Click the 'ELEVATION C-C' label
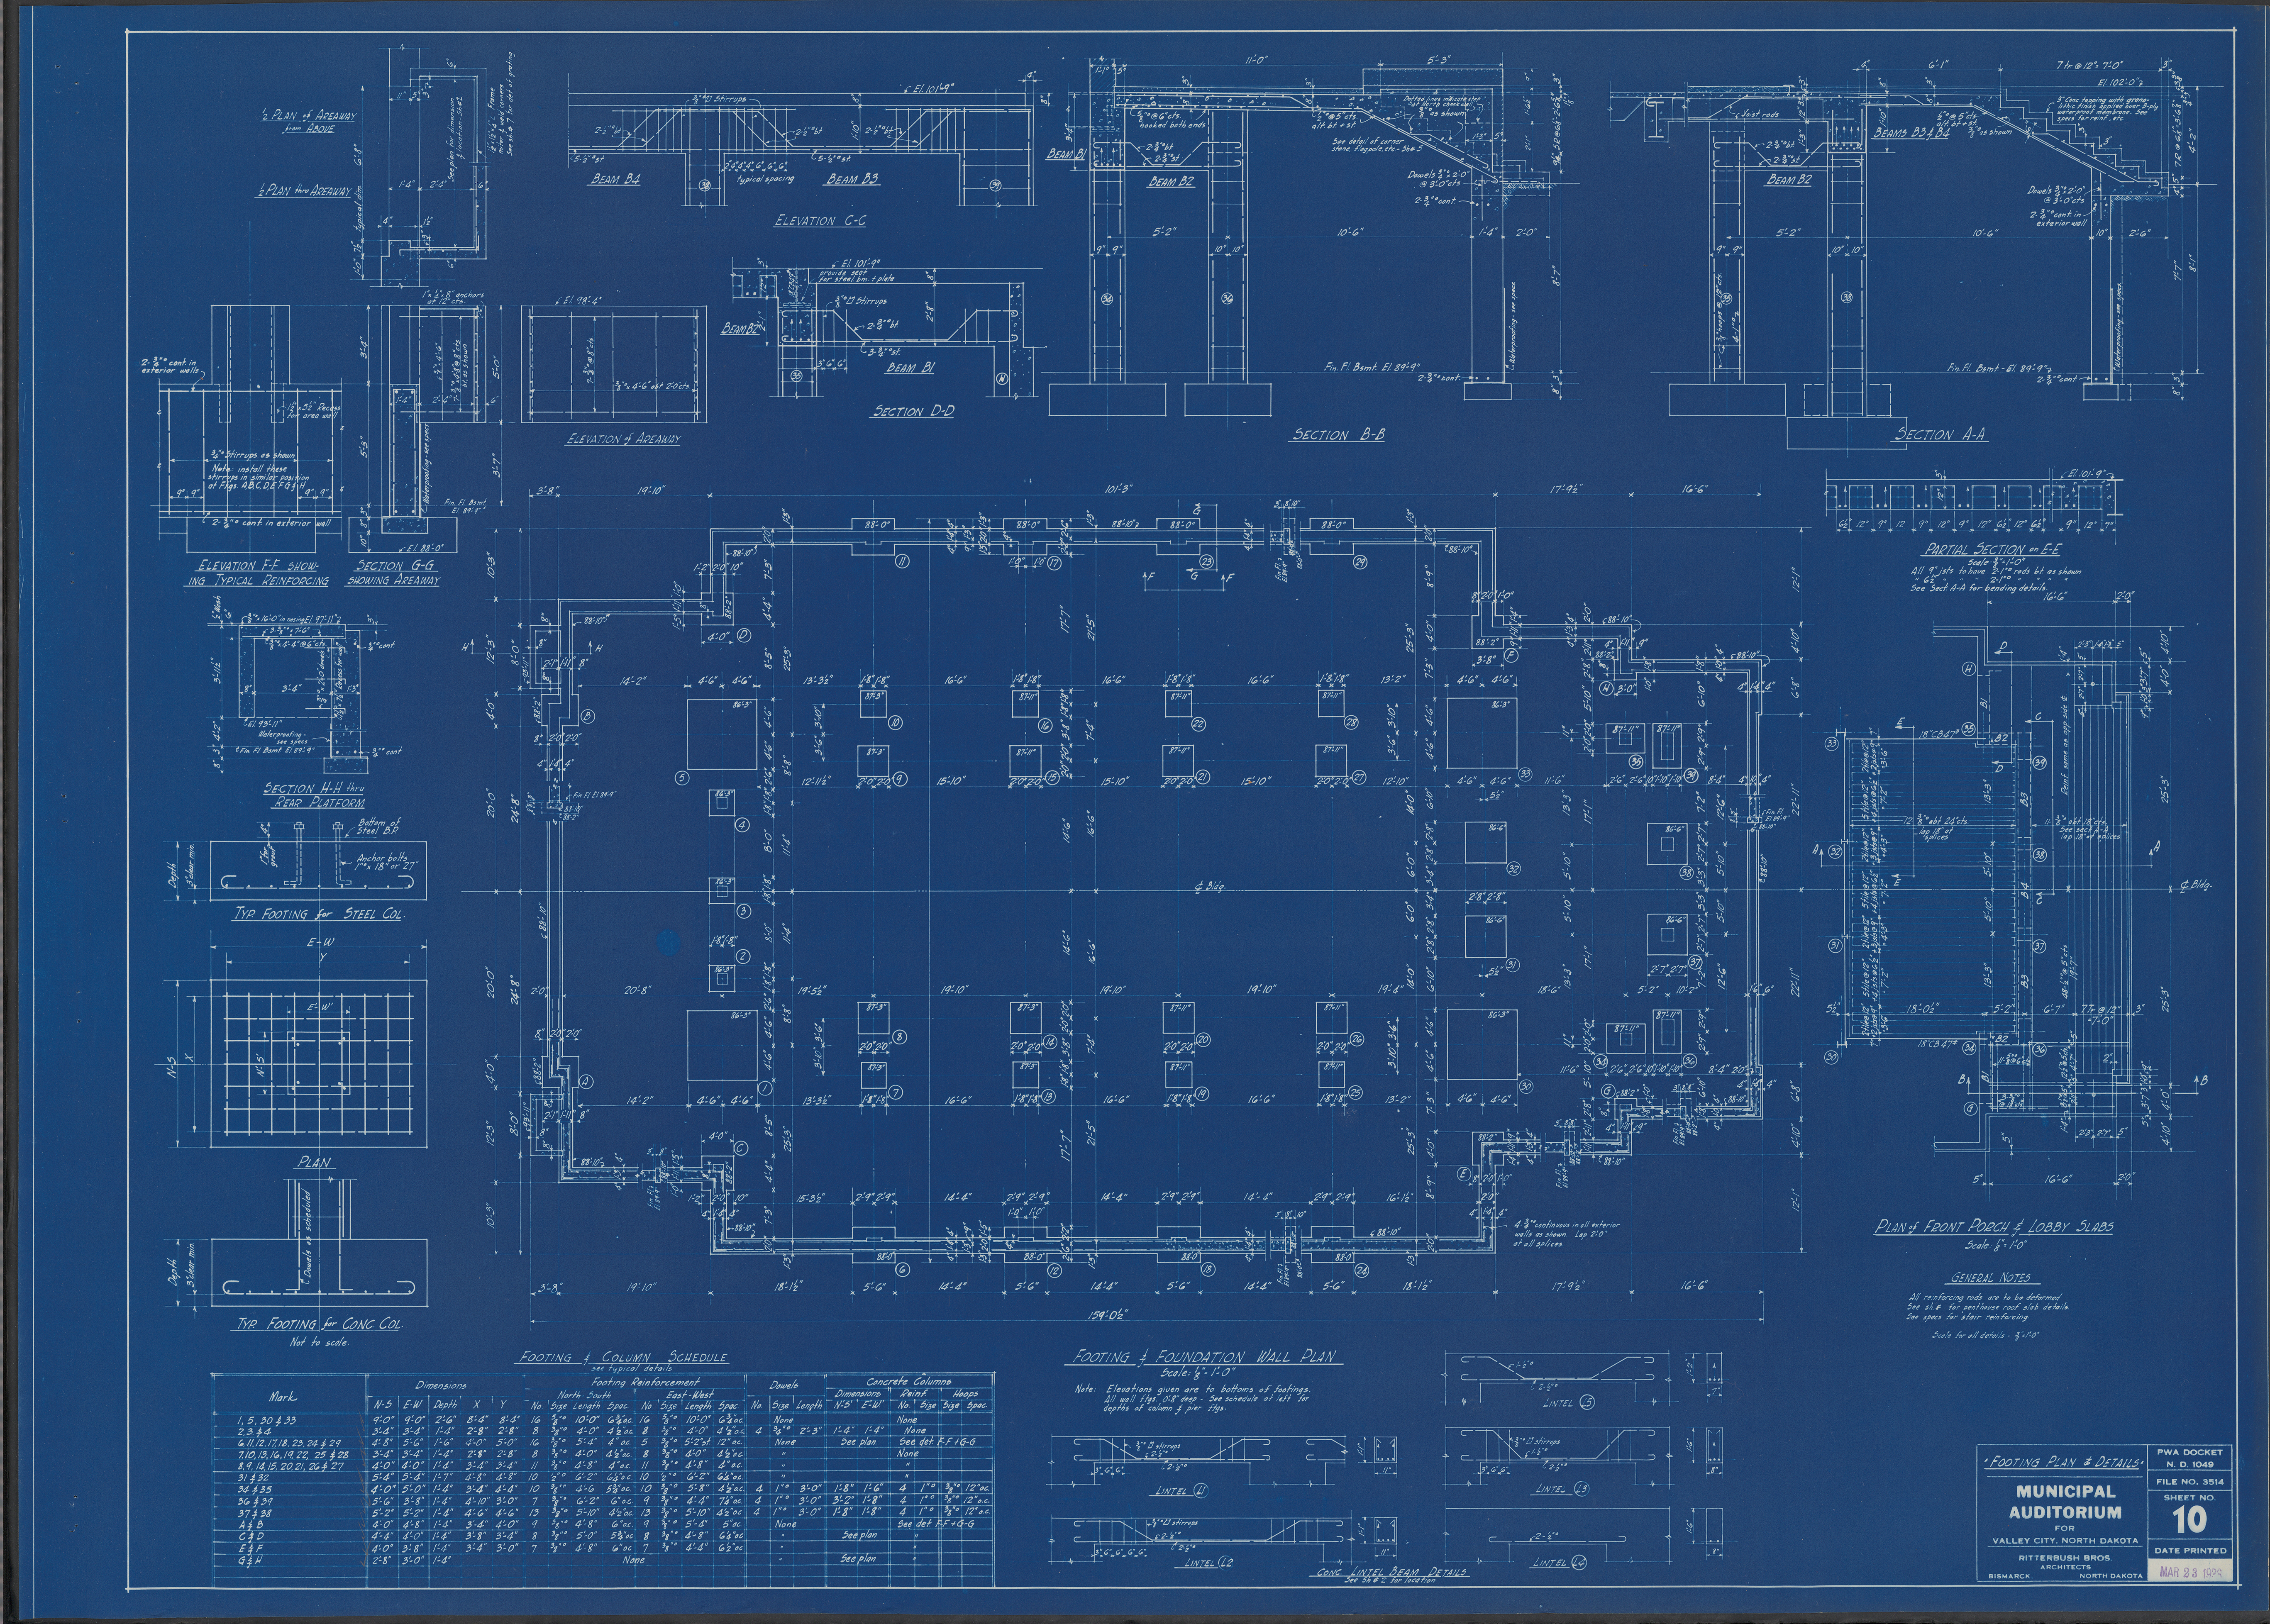Screen dimensions: 2270x1624 click(819, 220)
